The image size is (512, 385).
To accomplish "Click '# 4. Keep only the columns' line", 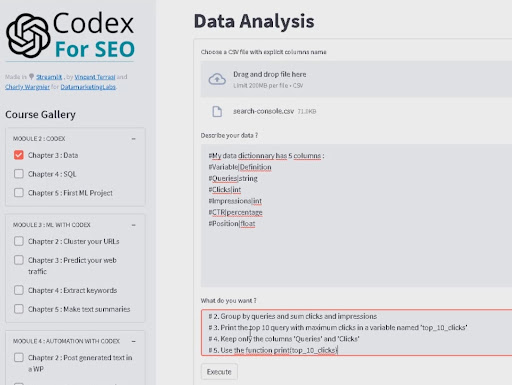I will point(284,339).
